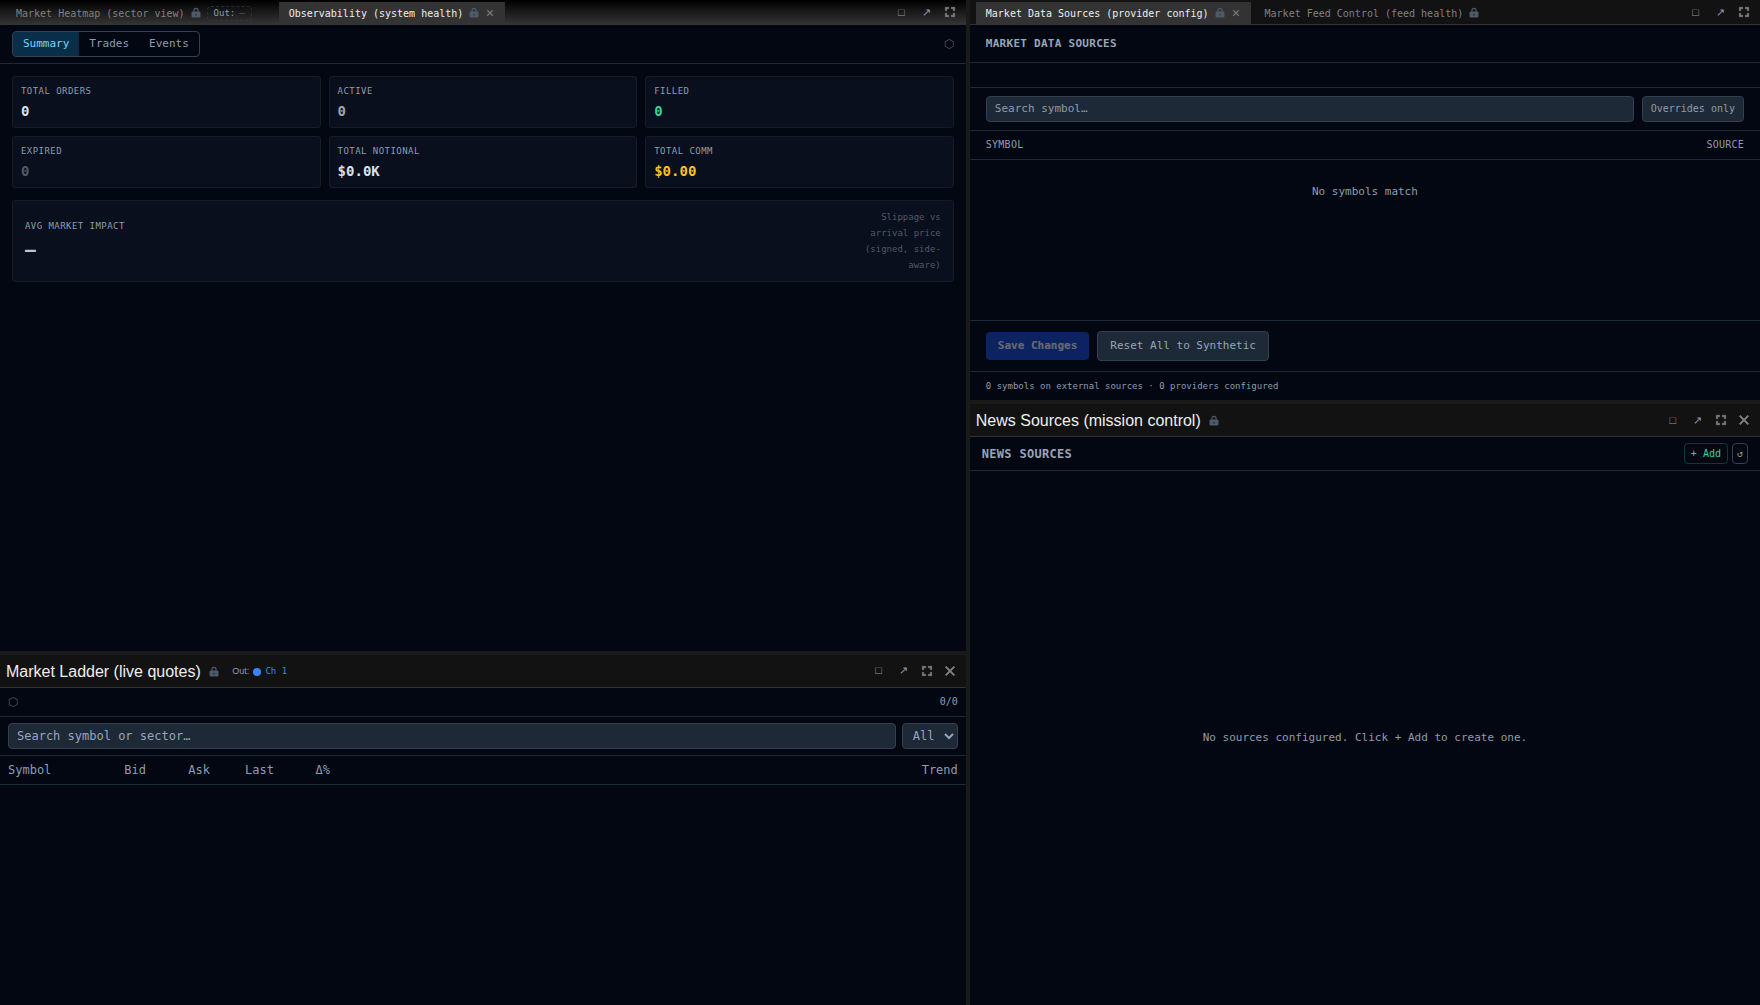Make the News Sources panel fullscreen
Viewport: 1760px width, 1005px height.
tap(1721, 421)
